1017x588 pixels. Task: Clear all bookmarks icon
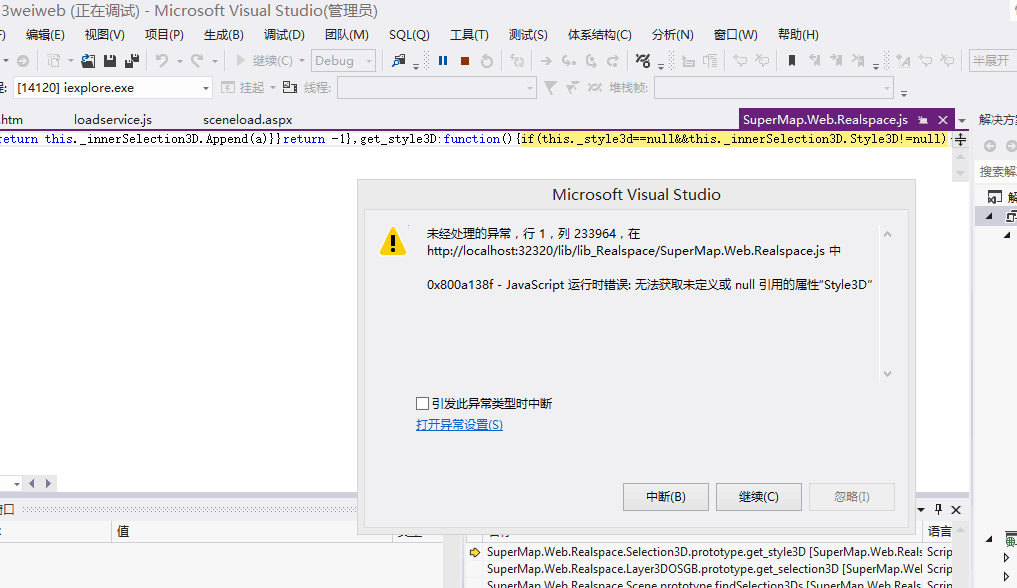pyautogui.click(x=858, y=60)
